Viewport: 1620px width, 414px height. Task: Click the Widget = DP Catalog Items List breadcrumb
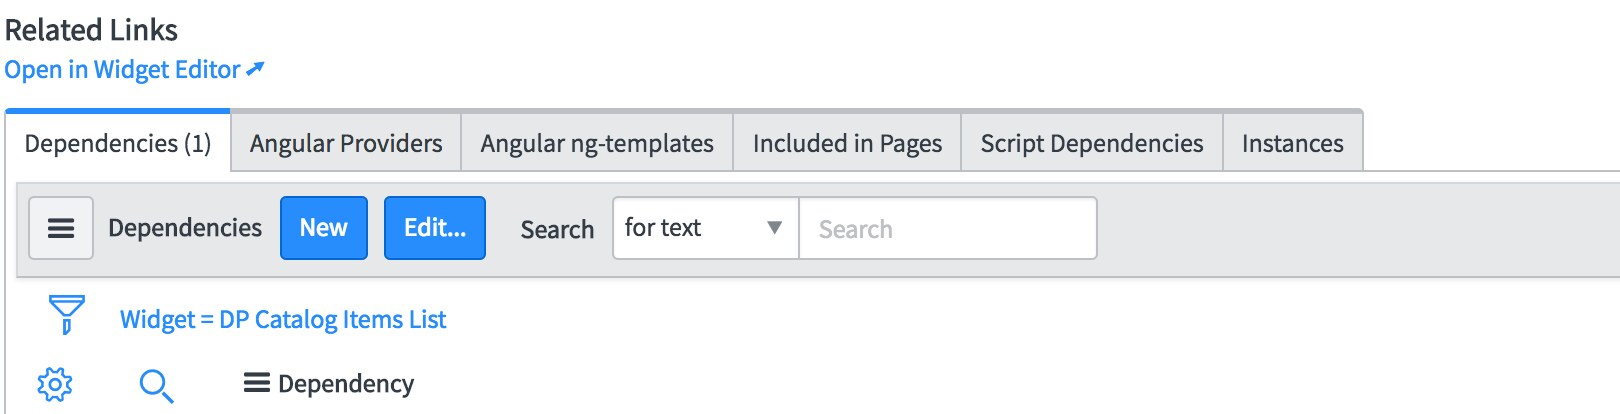coord(283,319)
